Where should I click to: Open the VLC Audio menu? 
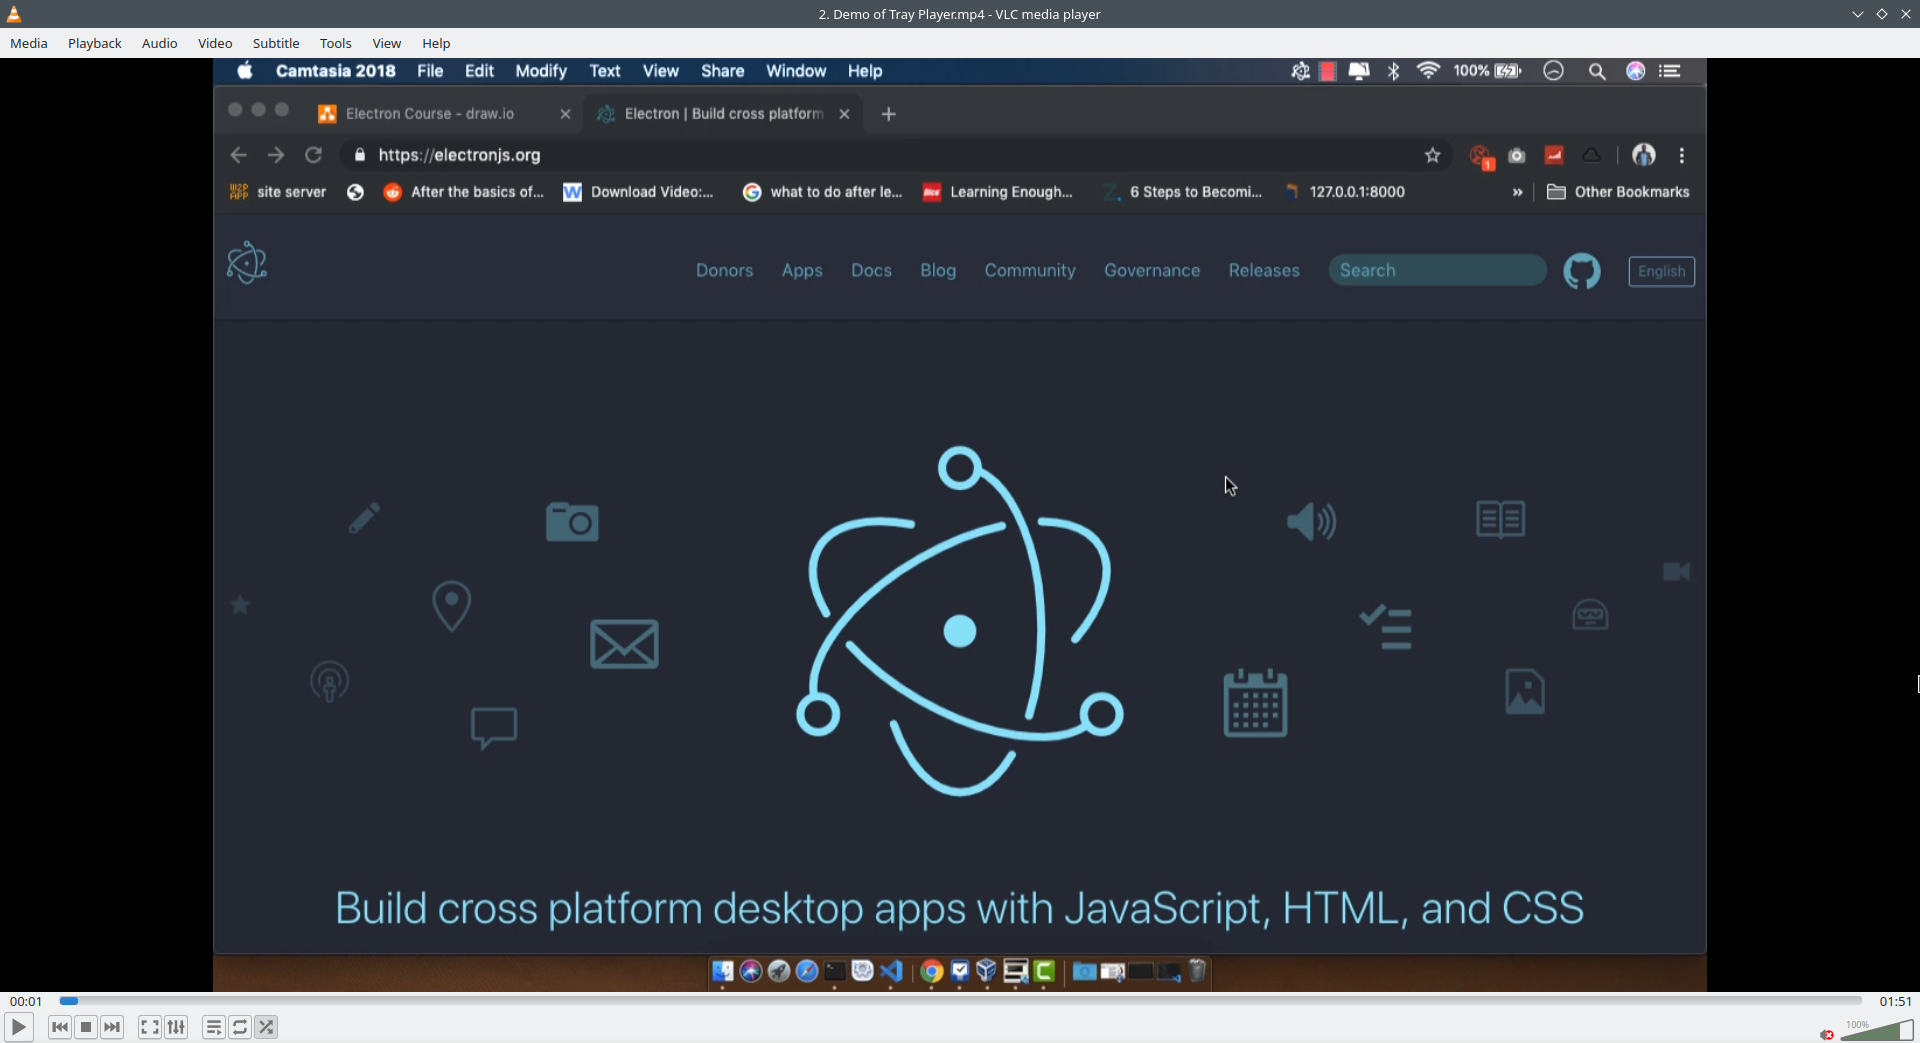point(159,43)
